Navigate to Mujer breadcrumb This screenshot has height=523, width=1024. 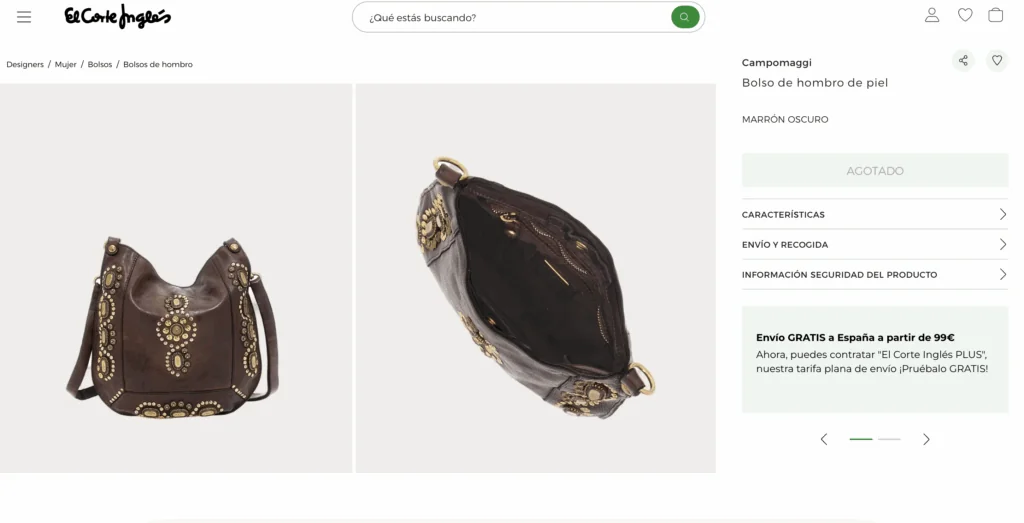tap(66, 65)
